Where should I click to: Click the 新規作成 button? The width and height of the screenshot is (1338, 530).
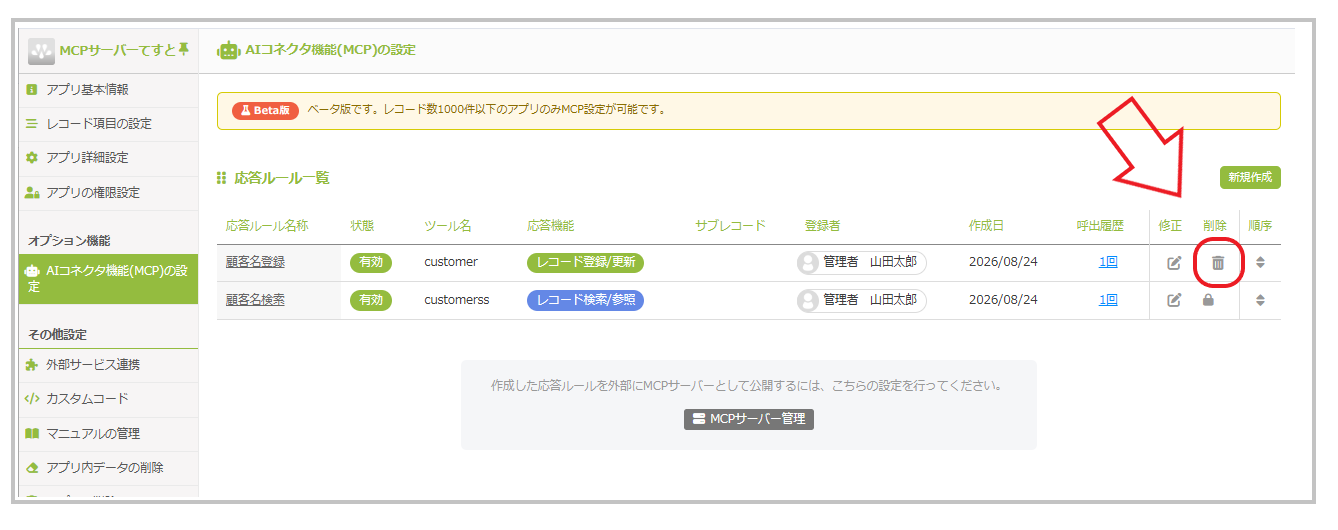[x=1250, y=177]
